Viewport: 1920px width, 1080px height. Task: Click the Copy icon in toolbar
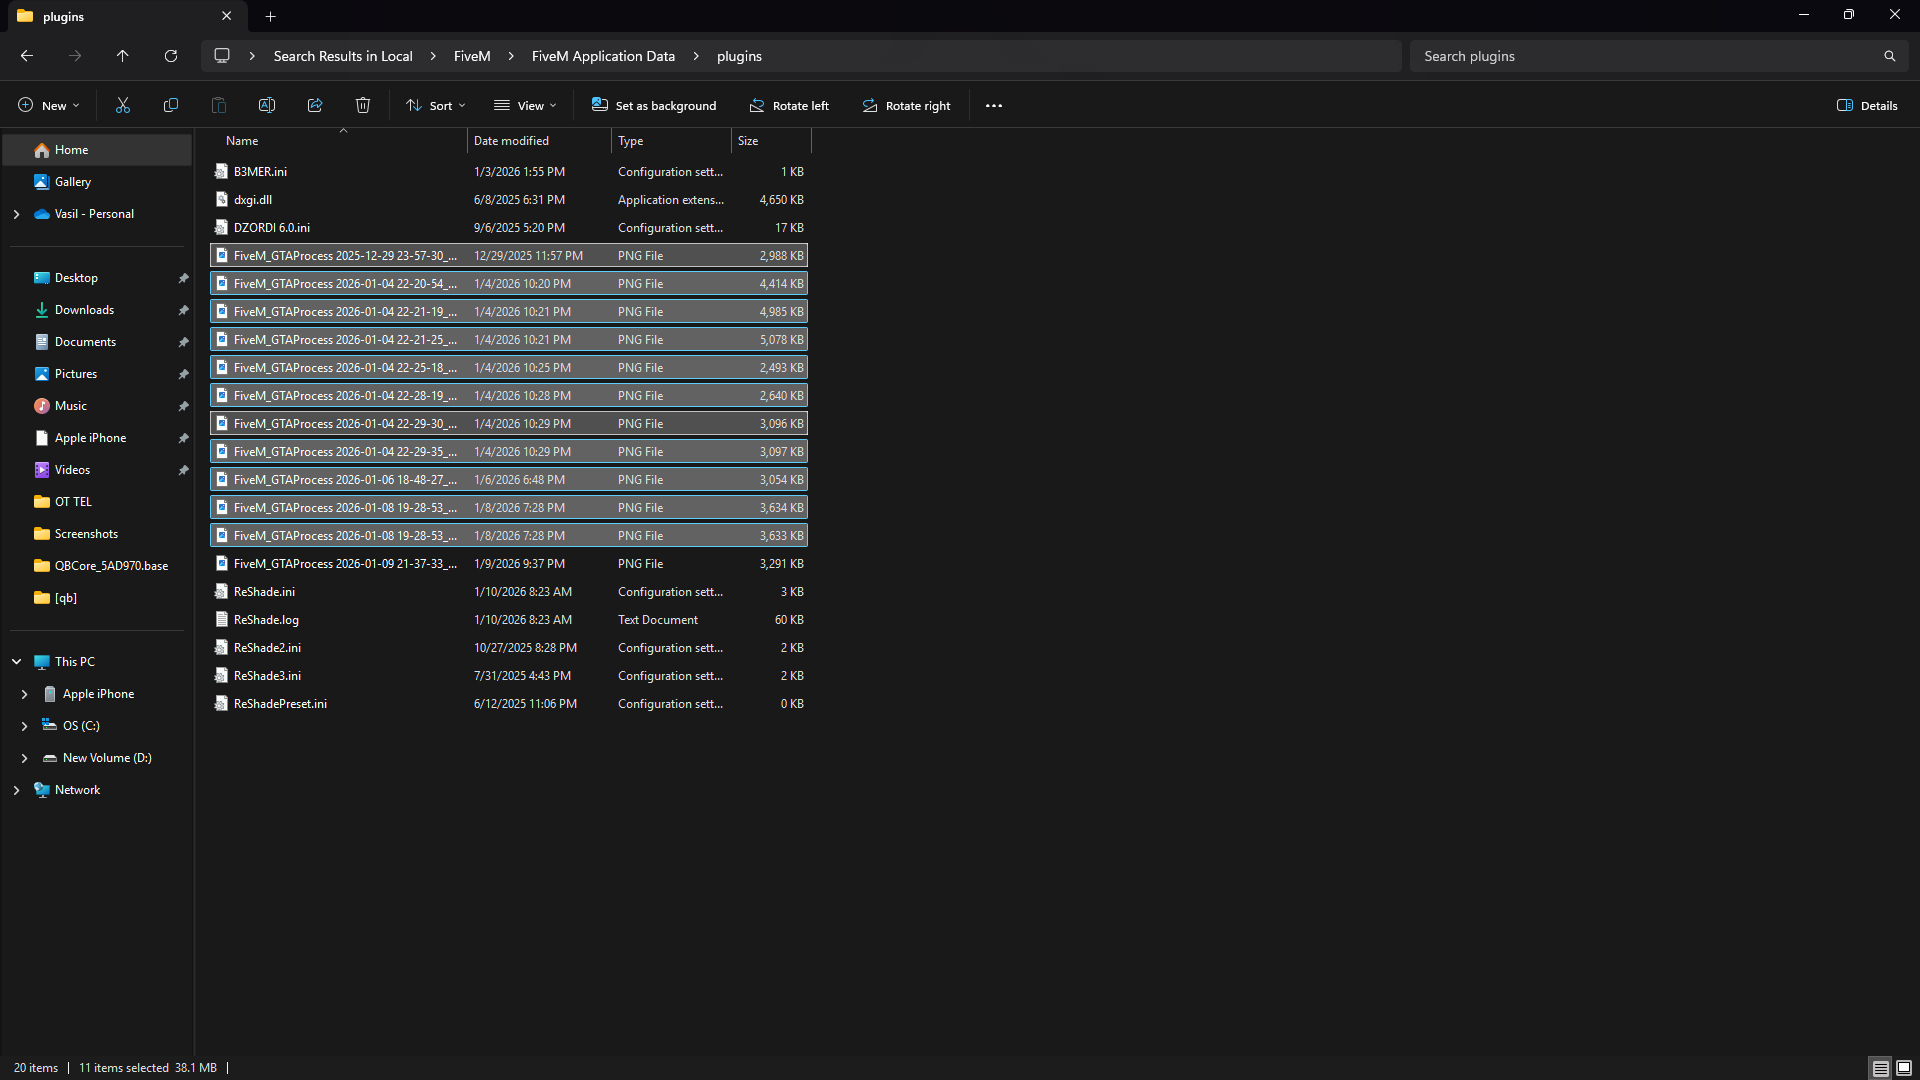pyautogui.click(x=171, y=105)
